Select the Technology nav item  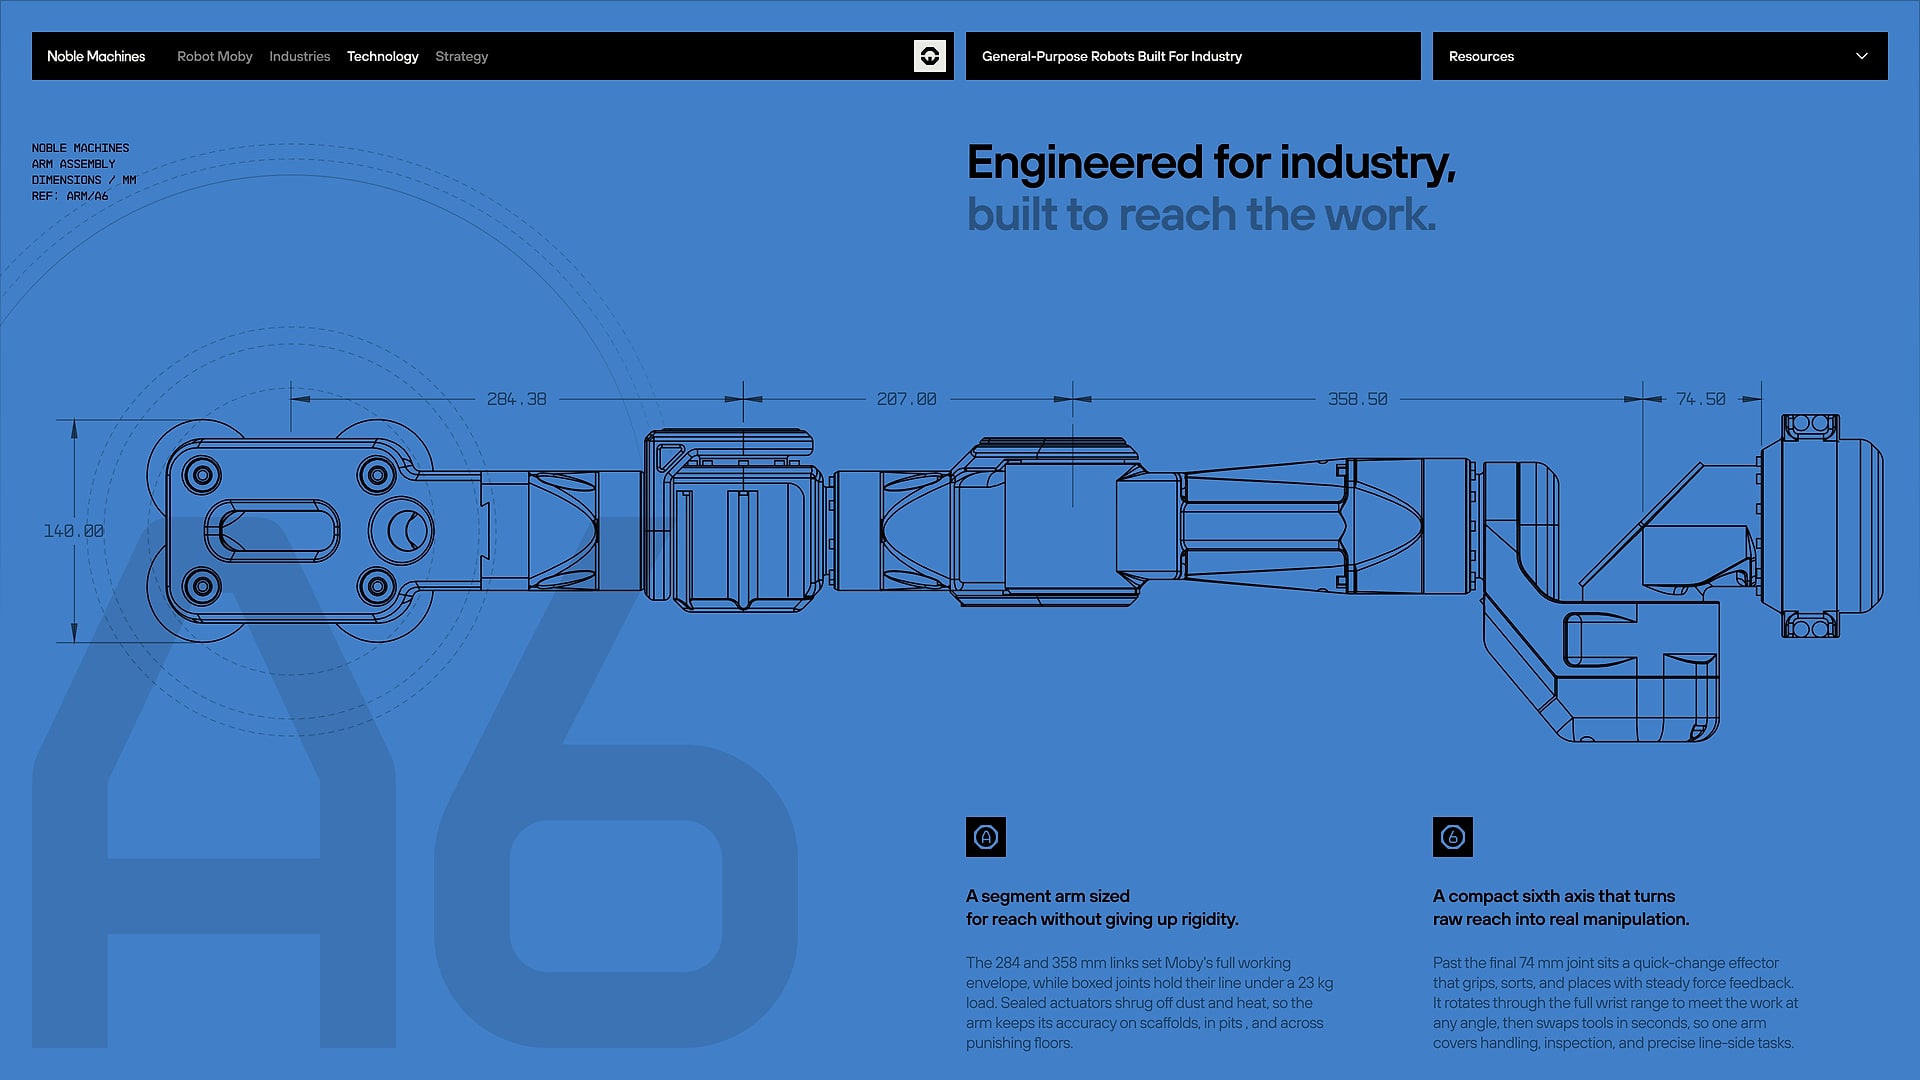click(x=382, y=56)
